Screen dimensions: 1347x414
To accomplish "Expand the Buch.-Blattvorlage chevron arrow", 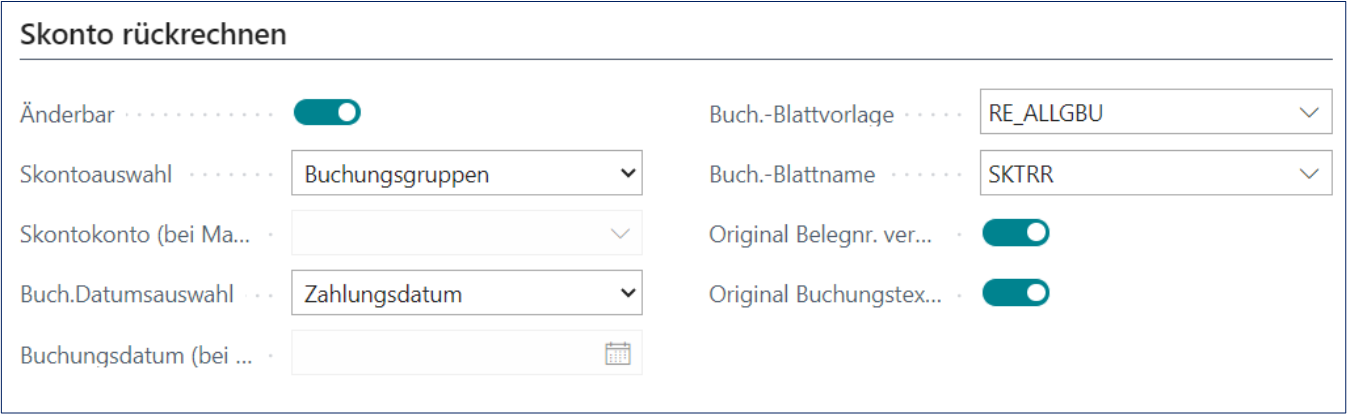I will click(1309, 114).
